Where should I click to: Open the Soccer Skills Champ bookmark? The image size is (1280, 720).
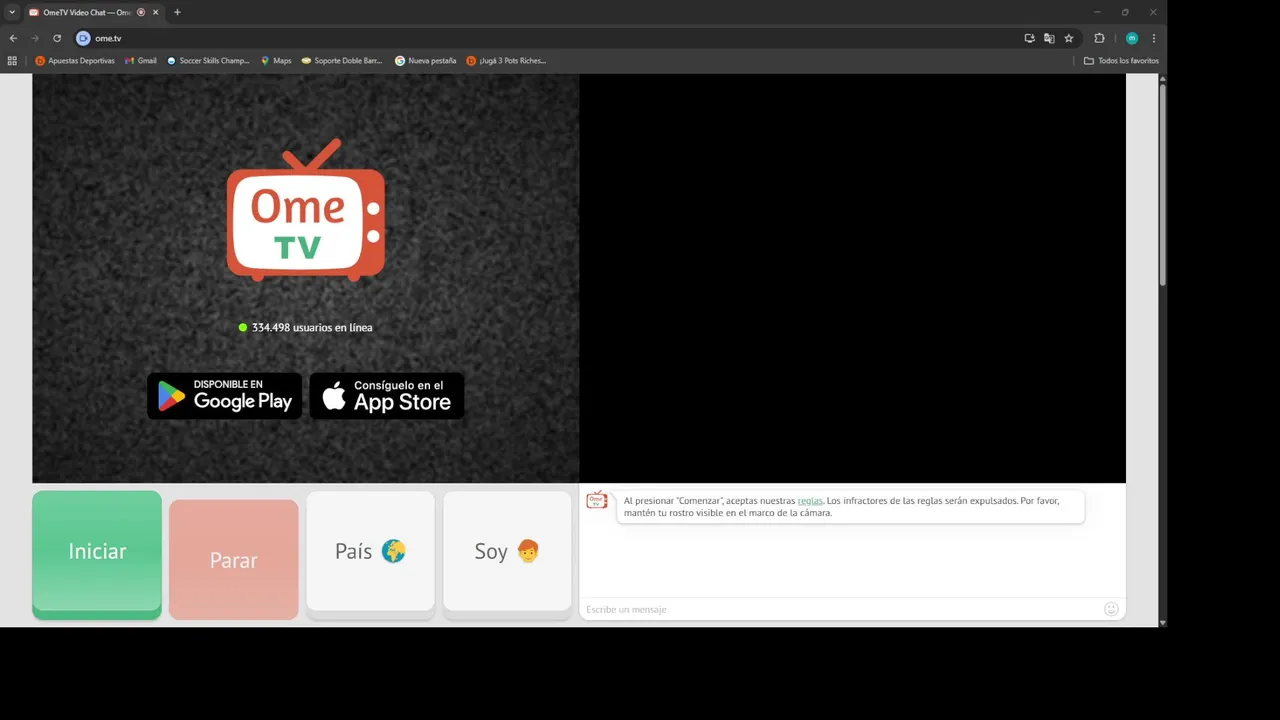tap(208, 61)
